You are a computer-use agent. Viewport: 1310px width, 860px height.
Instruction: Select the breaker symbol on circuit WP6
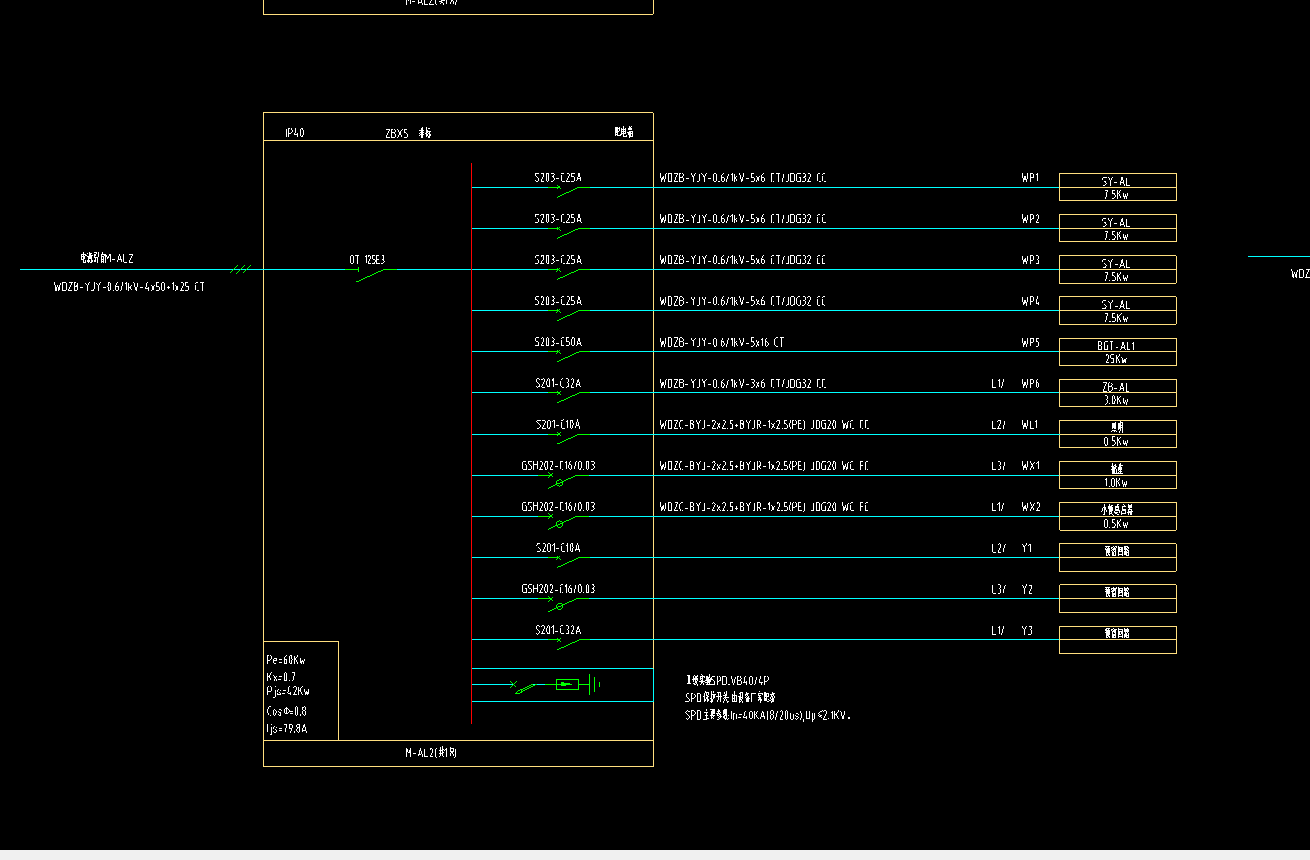570,396
